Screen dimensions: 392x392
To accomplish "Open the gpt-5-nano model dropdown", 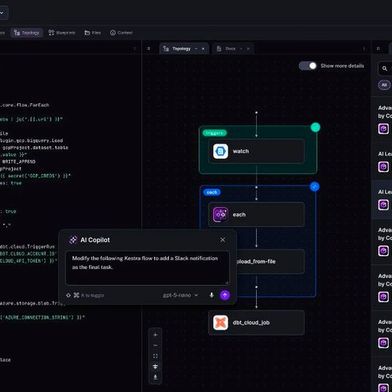I will (x=180, y=295).
